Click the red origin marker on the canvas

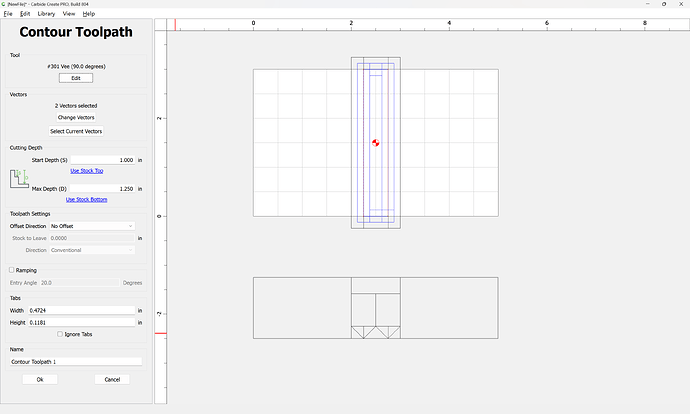(376, 143)
